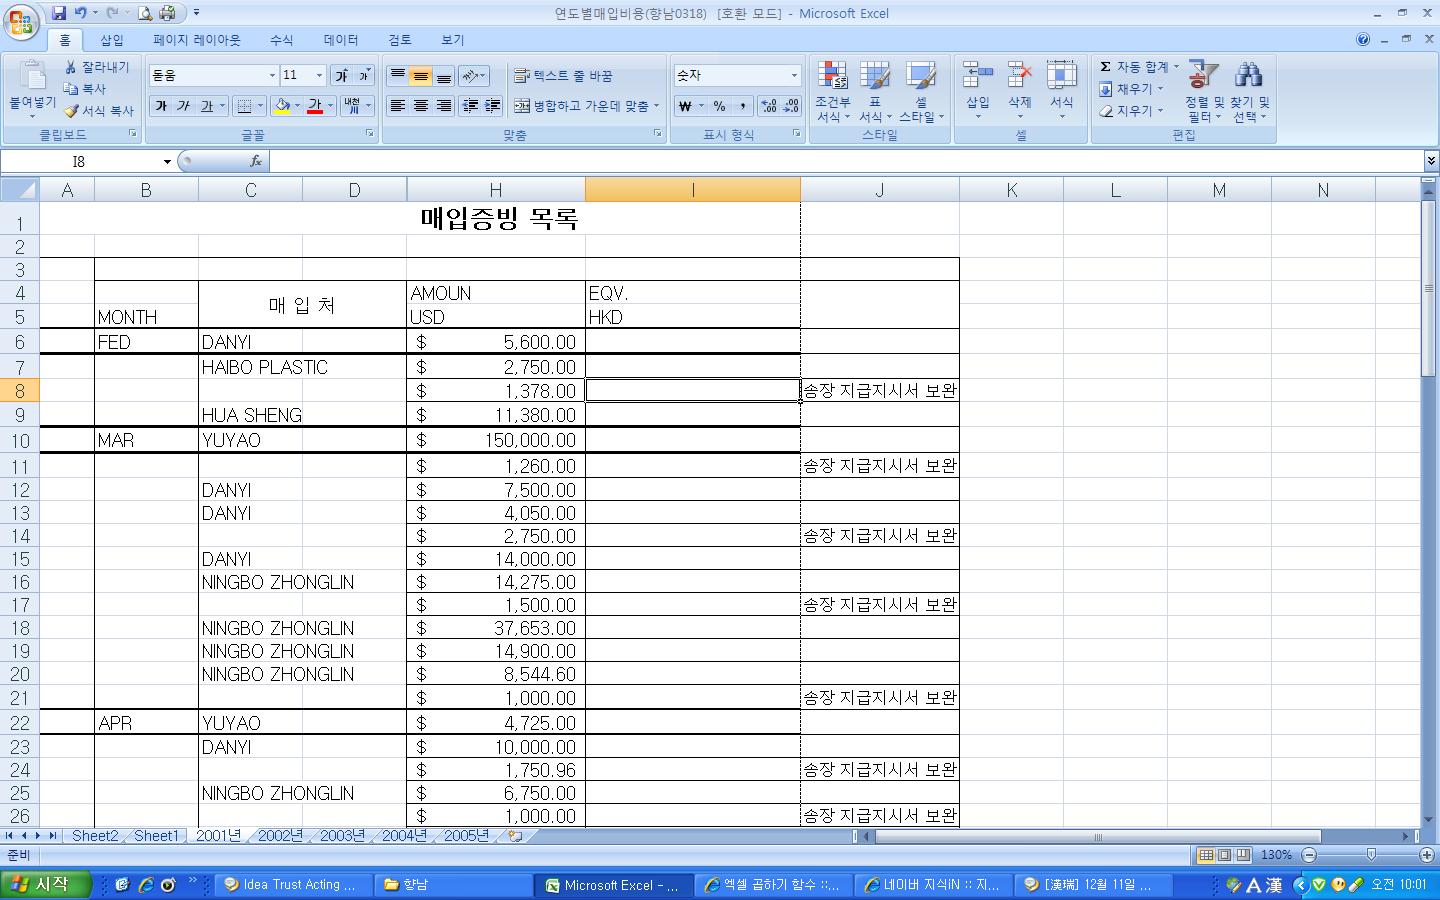The image size is (1440, 900).
Task: Switch to the 수식 (Formulas) ribbon tab
Action: click(282, 40)
